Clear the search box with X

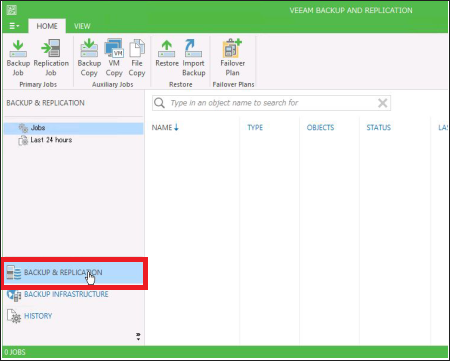(383, 103)
